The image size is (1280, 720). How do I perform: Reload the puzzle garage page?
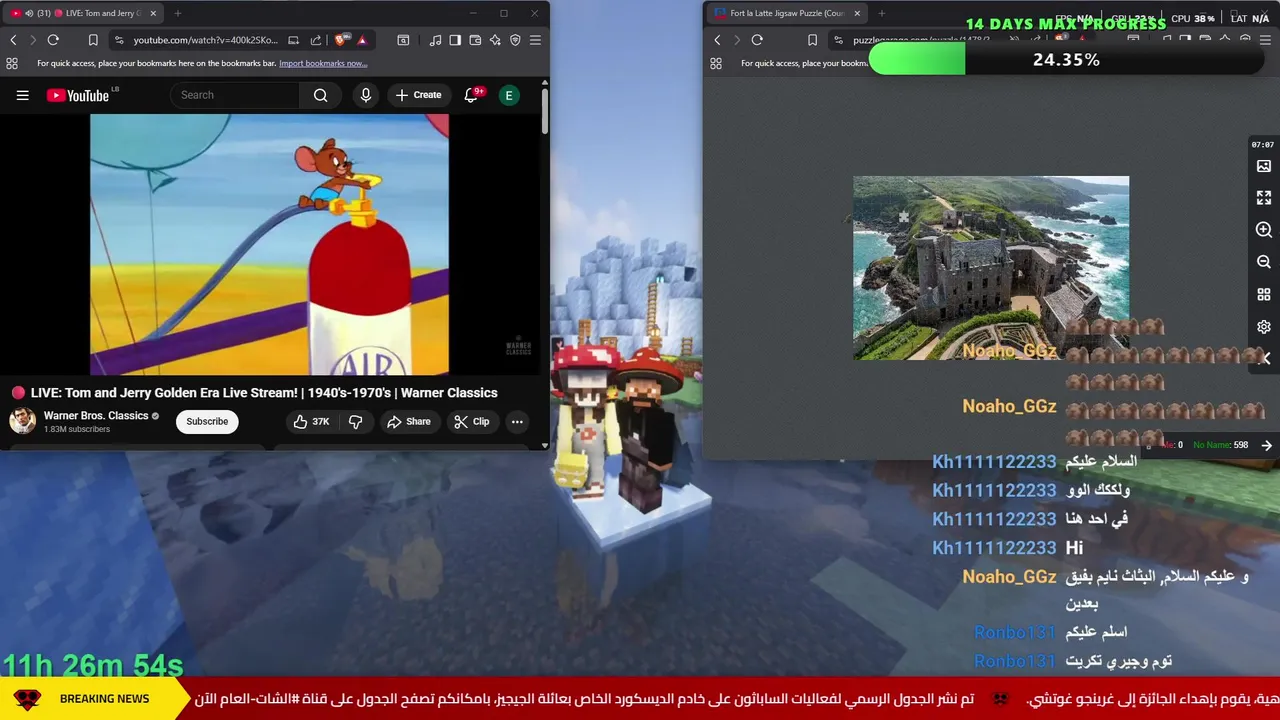(757, 40)
